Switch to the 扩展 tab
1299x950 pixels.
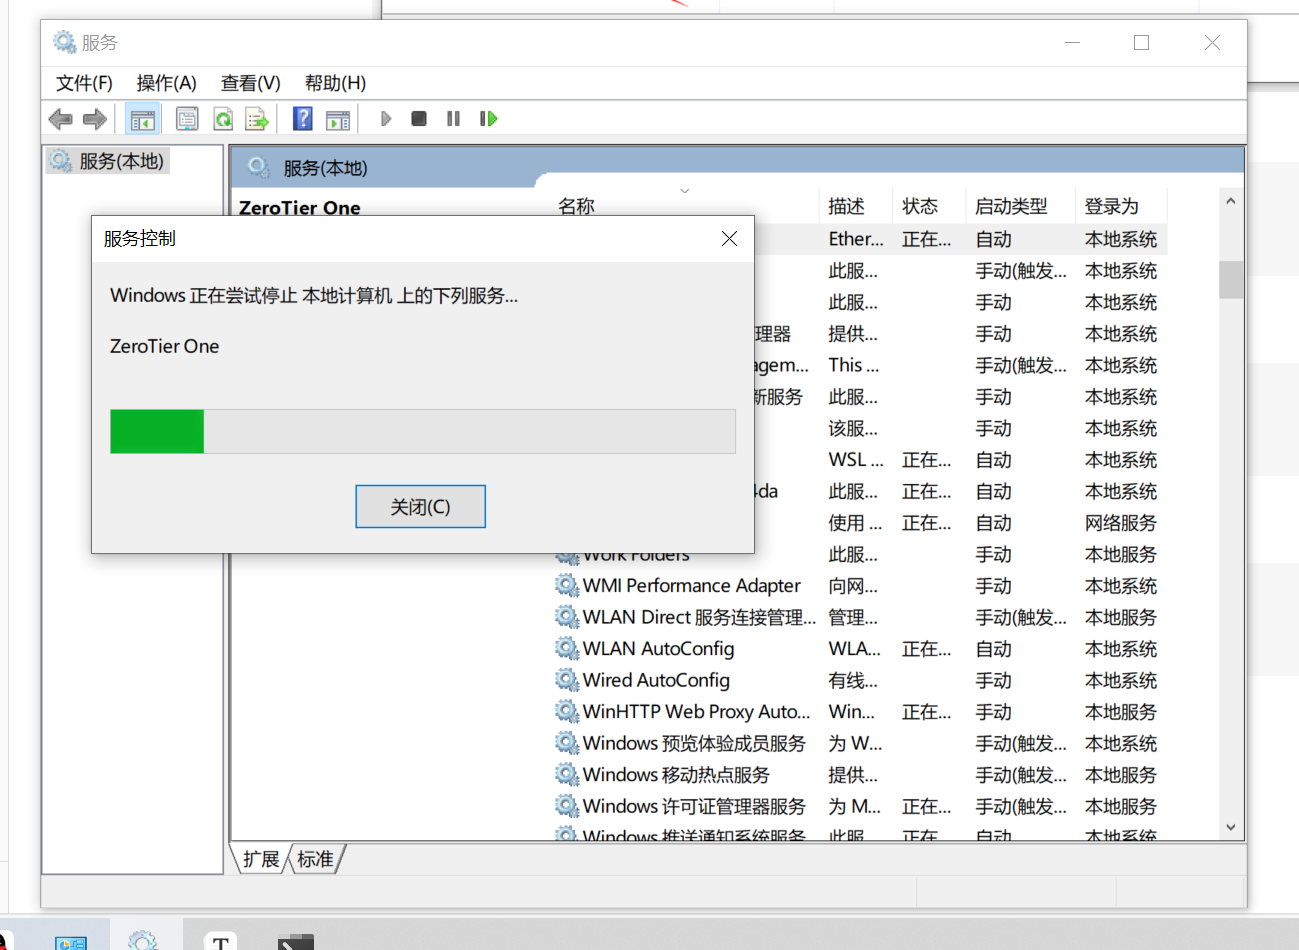click(x=261, y=859)
